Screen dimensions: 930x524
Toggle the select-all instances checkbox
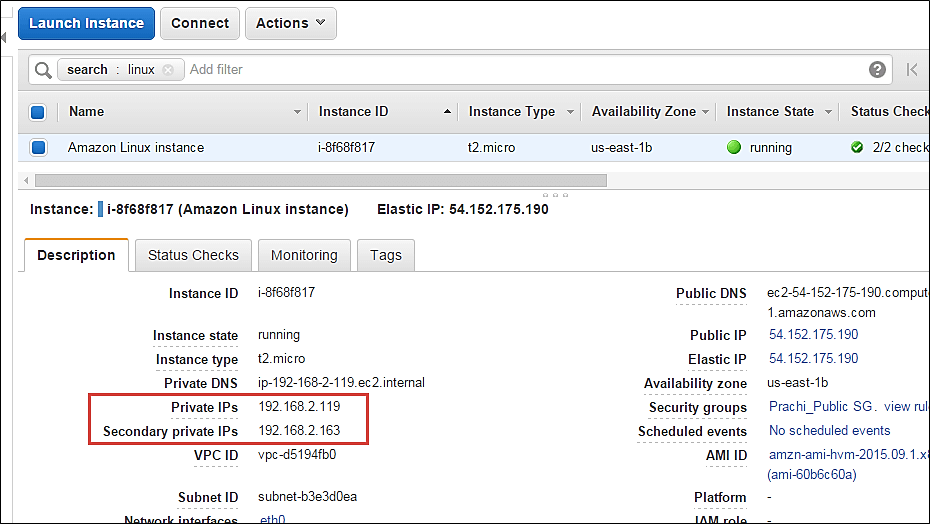pos(38,112)
